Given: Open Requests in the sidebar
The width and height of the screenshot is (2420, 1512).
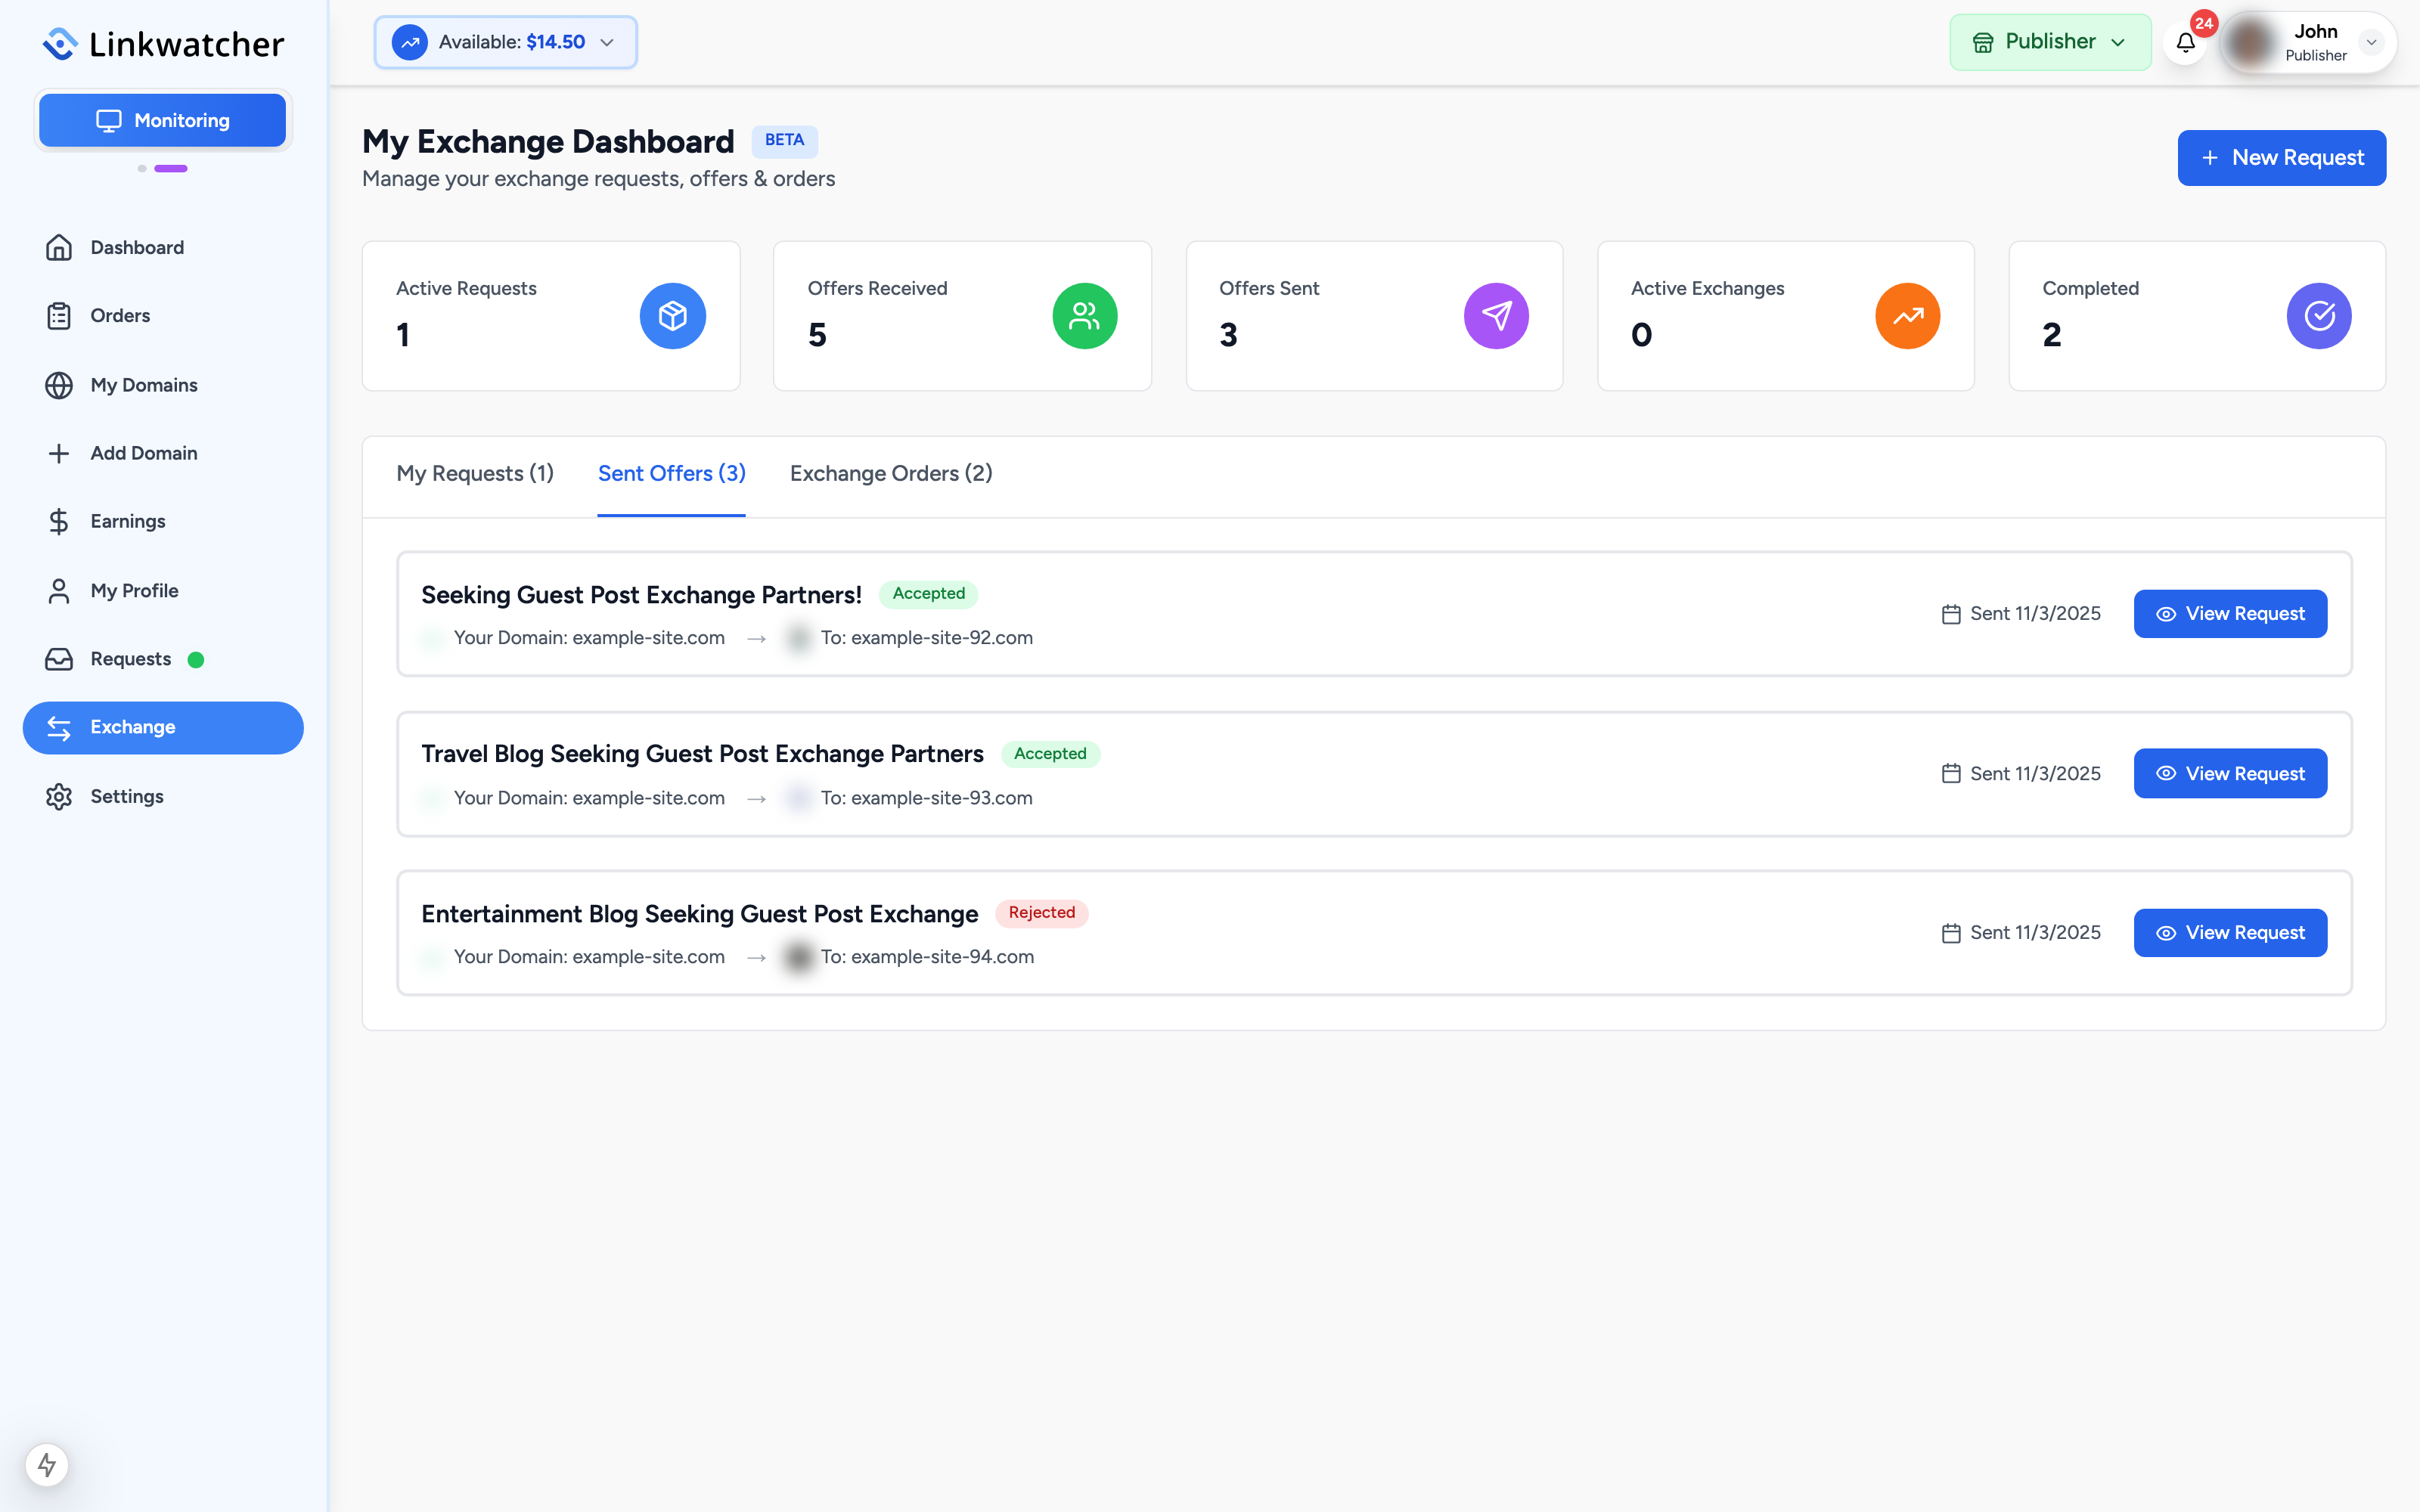Looking at the screenshot, I should point(163,659).
